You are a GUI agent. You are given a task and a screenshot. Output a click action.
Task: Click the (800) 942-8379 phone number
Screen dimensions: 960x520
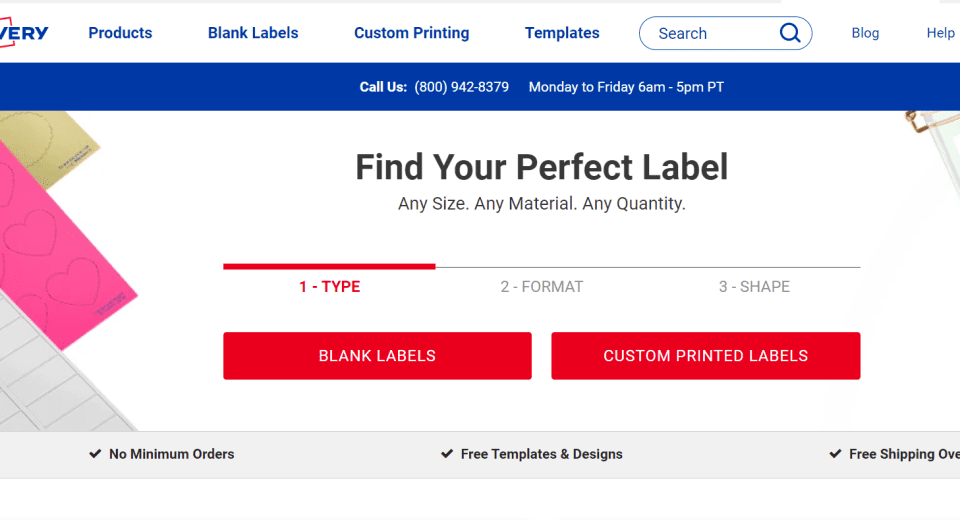461,87
